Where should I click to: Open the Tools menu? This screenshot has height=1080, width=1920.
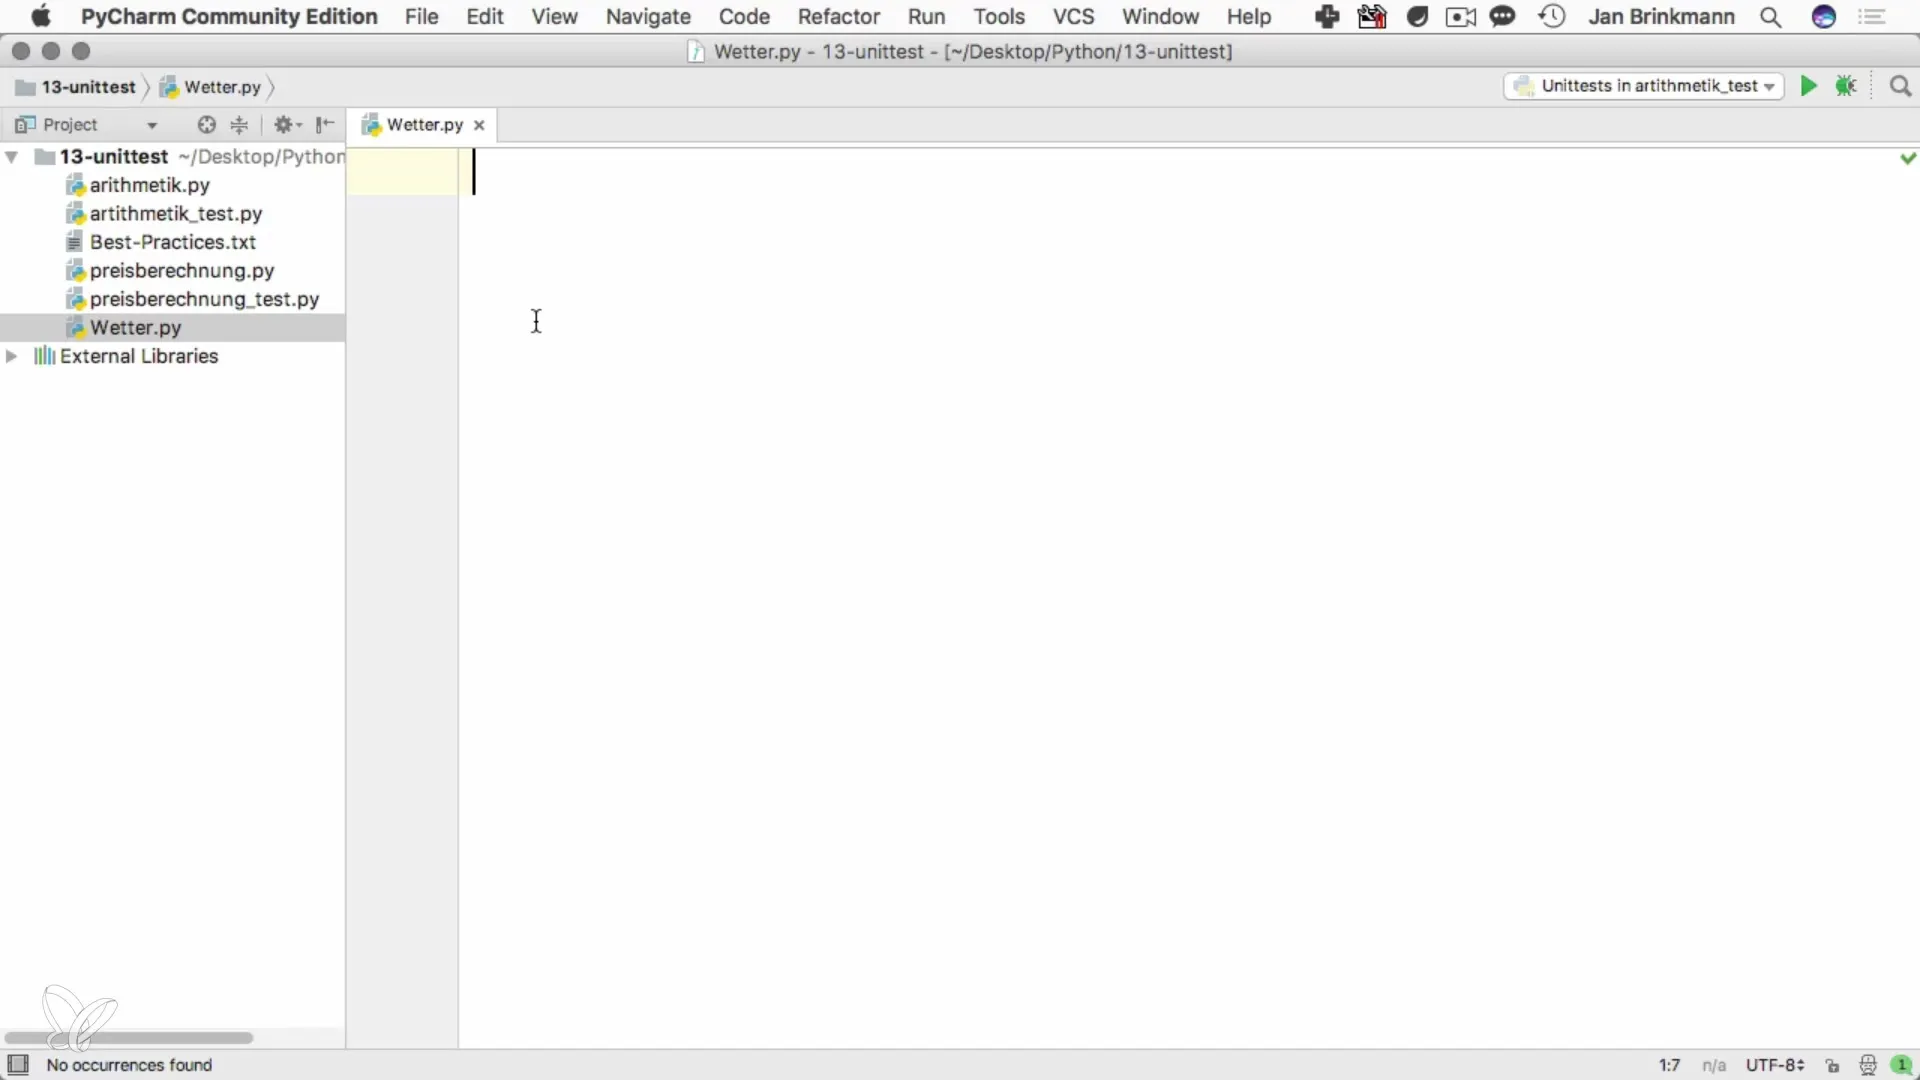(999, 17)
